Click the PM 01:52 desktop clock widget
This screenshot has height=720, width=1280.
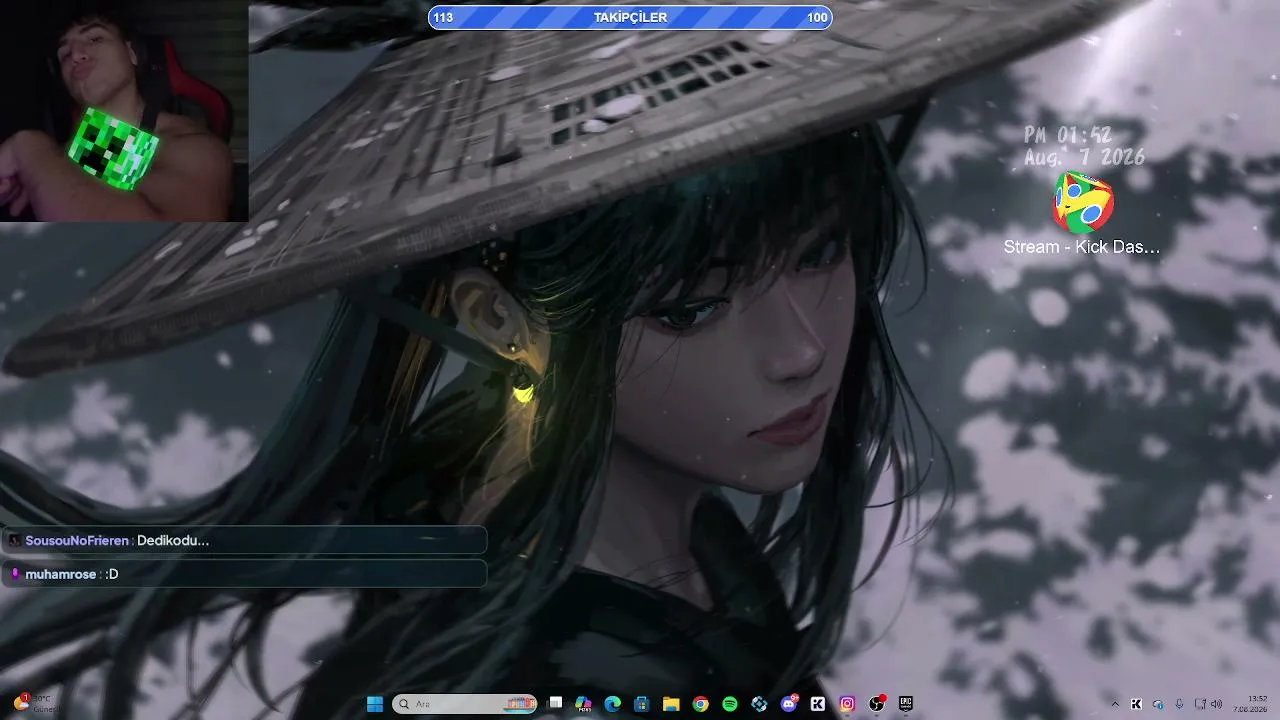1084,146
